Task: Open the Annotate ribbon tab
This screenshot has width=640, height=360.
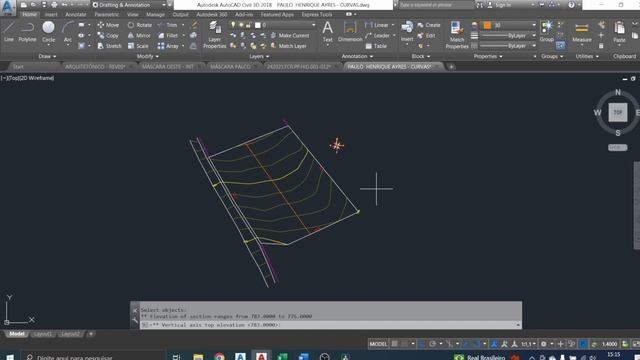Action: coord(76,14)
